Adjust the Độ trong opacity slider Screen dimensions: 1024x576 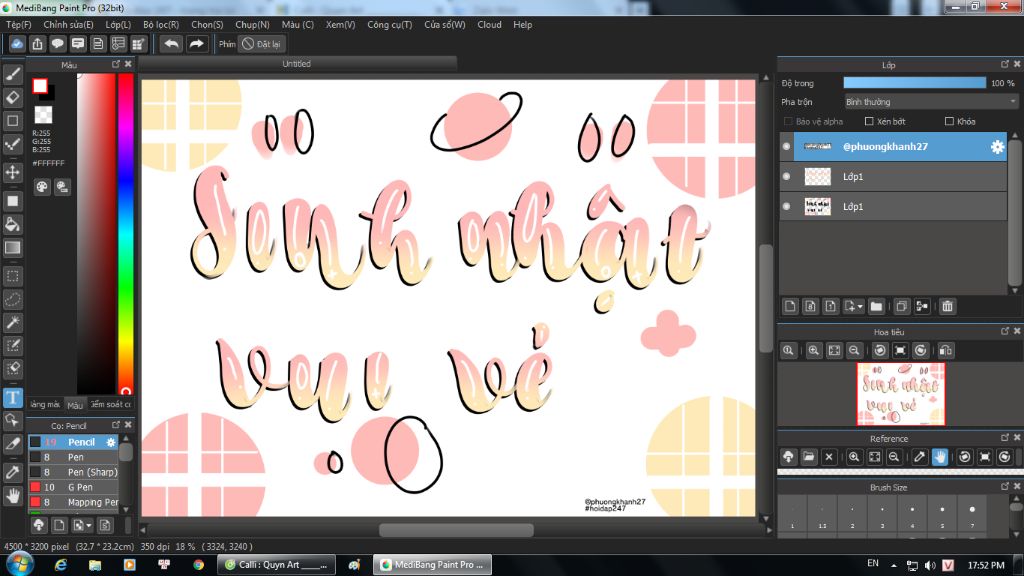point(914,83)
